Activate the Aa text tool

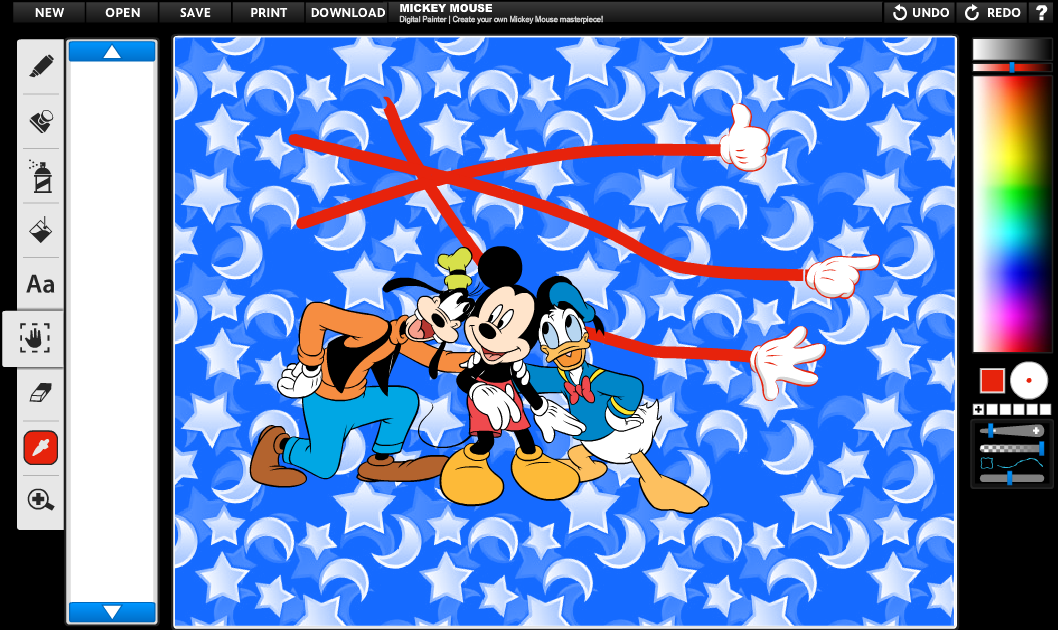pyautogui.click(x=40, y=284)
